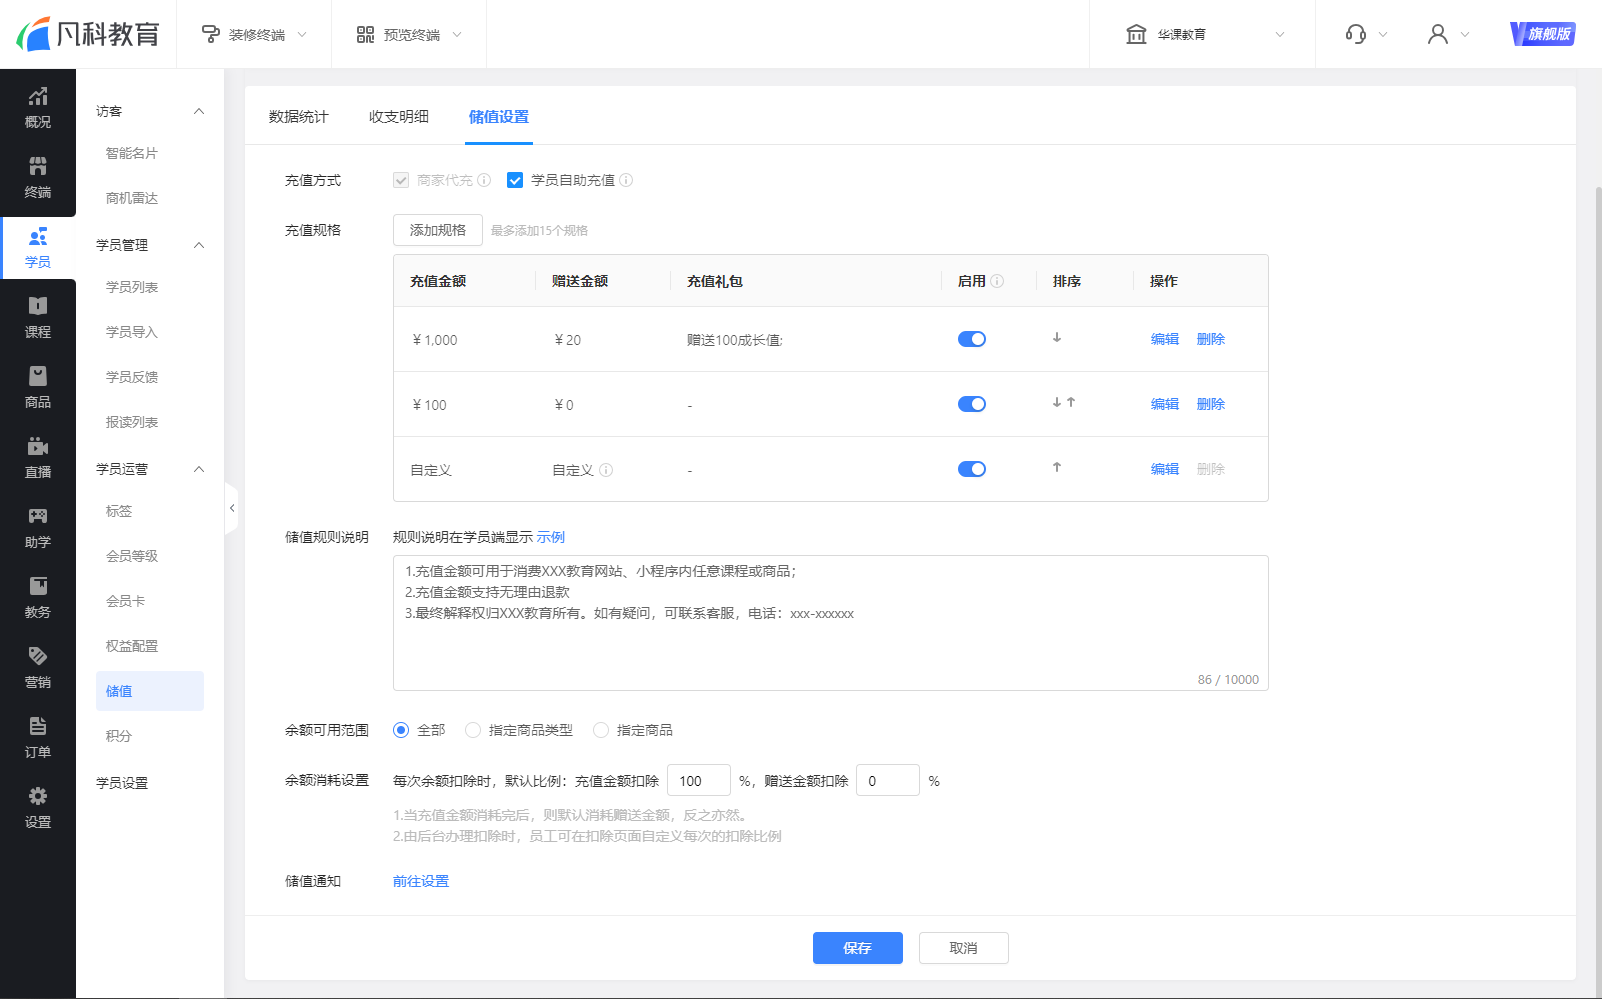
Task: Switch to the 储值设置 tab
Action: [x=499, y=116]
